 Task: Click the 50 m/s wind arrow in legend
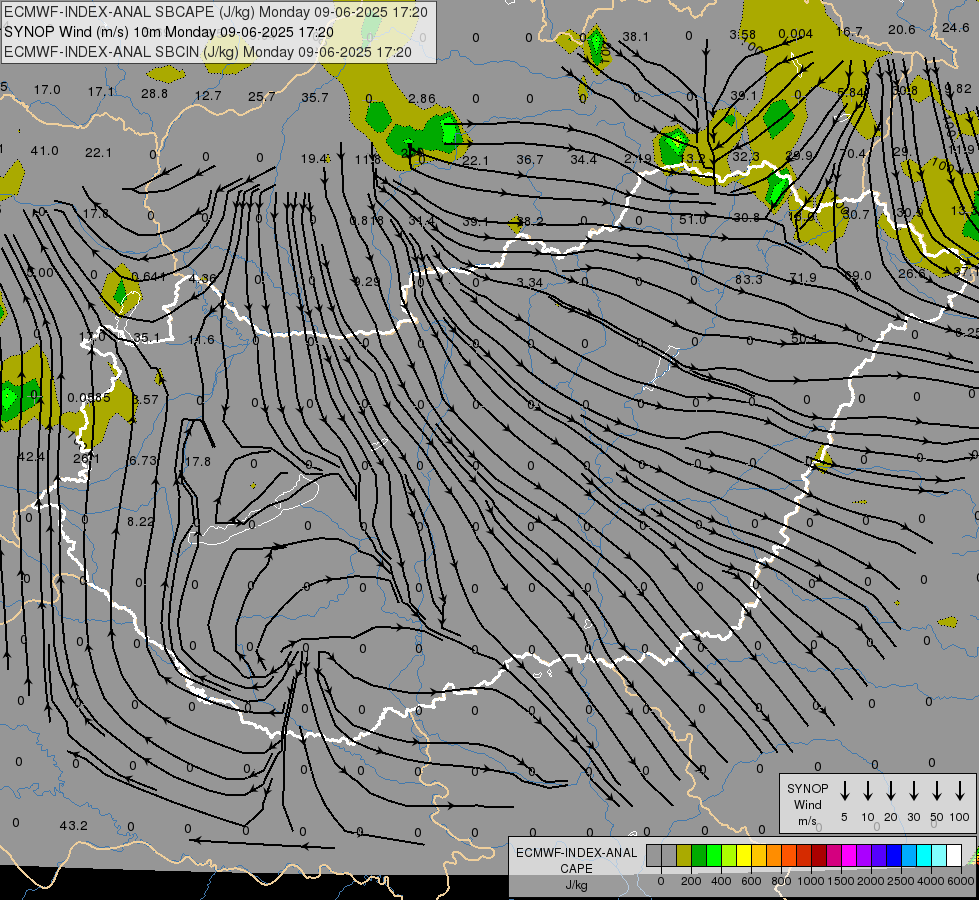point(937,791)
